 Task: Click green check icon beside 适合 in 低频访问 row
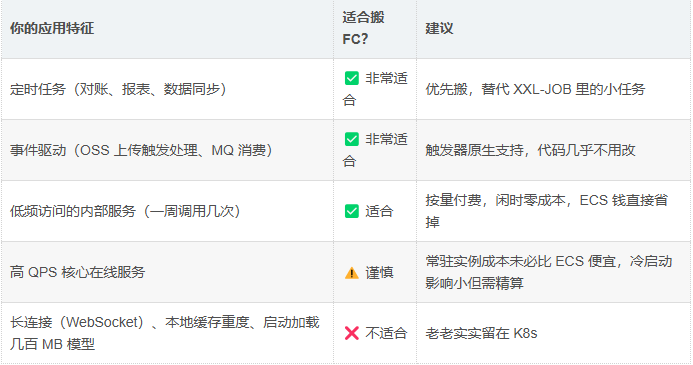(352, 211)
